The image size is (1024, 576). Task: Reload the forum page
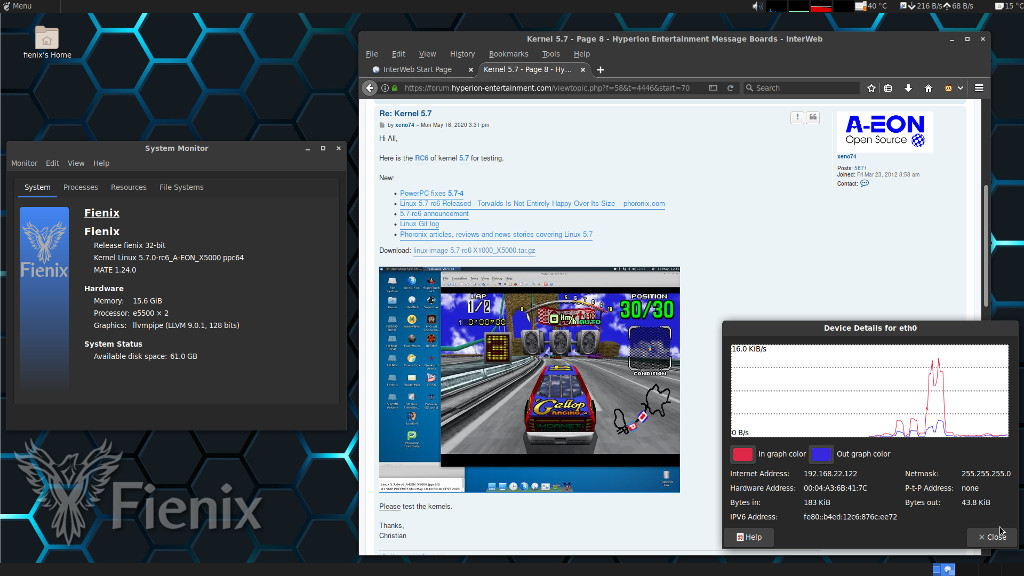tap(730, 88)
